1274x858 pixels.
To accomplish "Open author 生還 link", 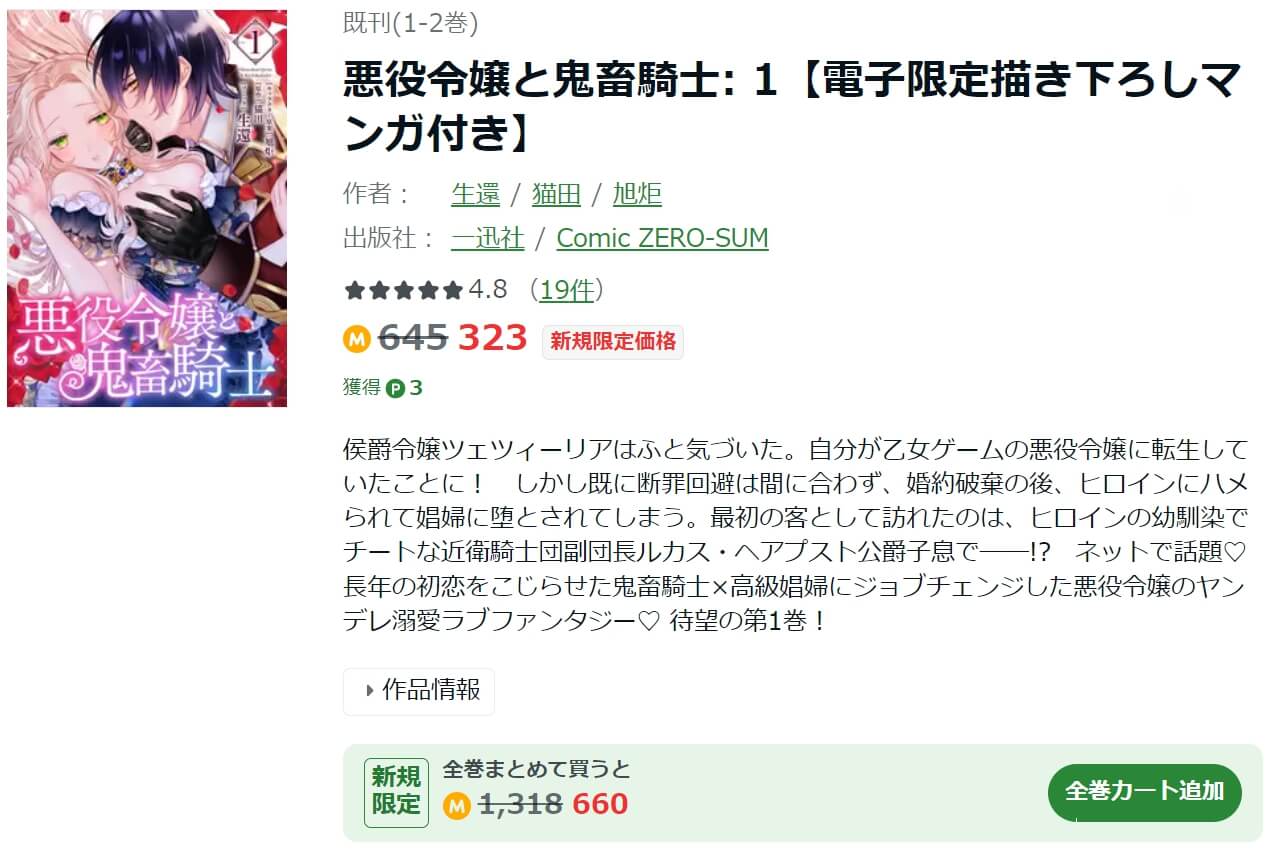I will tap(476, 194).
